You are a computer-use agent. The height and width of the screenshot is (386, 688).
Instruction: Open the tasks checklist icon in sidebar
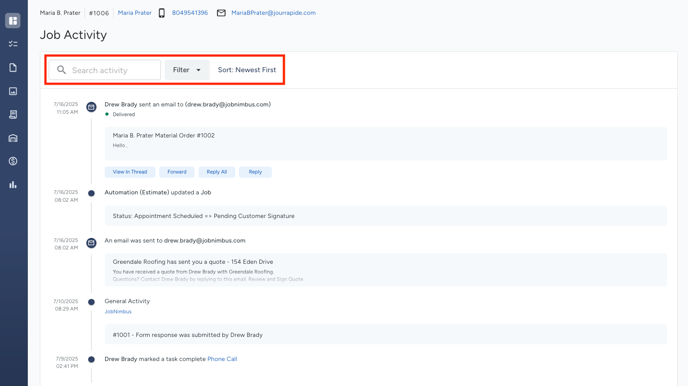[x=13, y=44]
